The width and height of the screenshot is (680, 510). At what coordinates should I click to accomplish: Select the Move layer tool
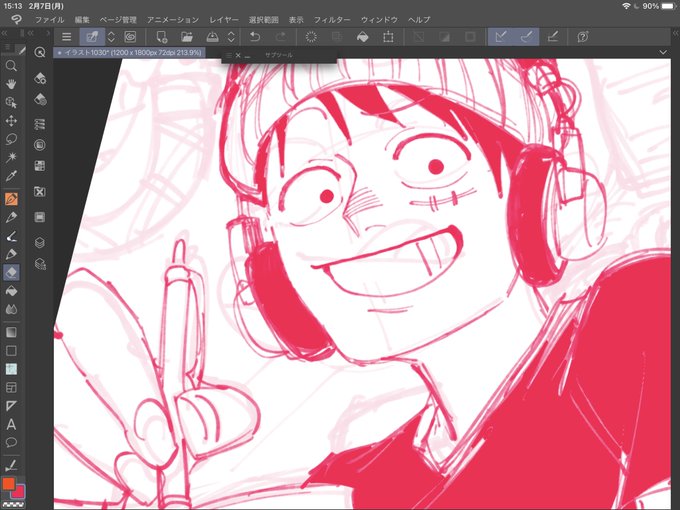pyautogui.click(x=11, y=121)
